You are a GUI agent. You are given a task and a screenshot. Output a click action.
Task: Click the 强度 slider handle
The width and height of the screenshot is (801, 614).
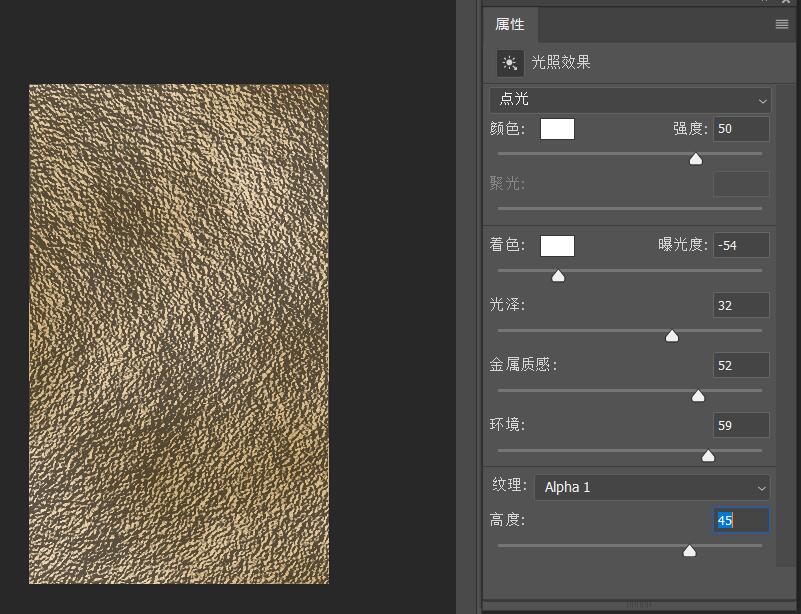695,159
